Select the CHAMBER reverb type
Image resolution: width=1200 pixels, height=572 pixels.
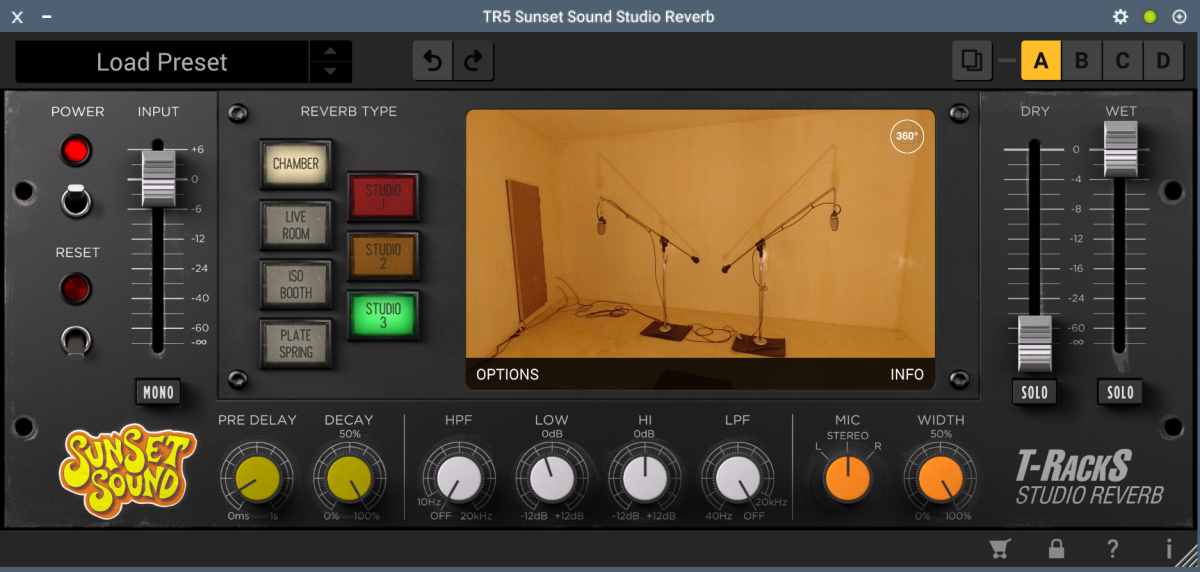pyautogui.click(x=296, y=164)
